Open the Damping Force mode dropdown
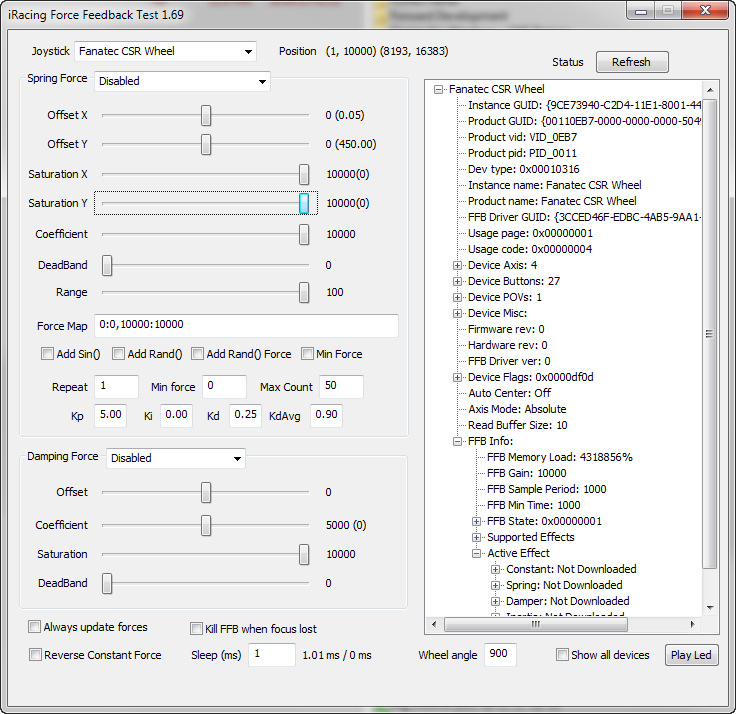 pos(175,458)
